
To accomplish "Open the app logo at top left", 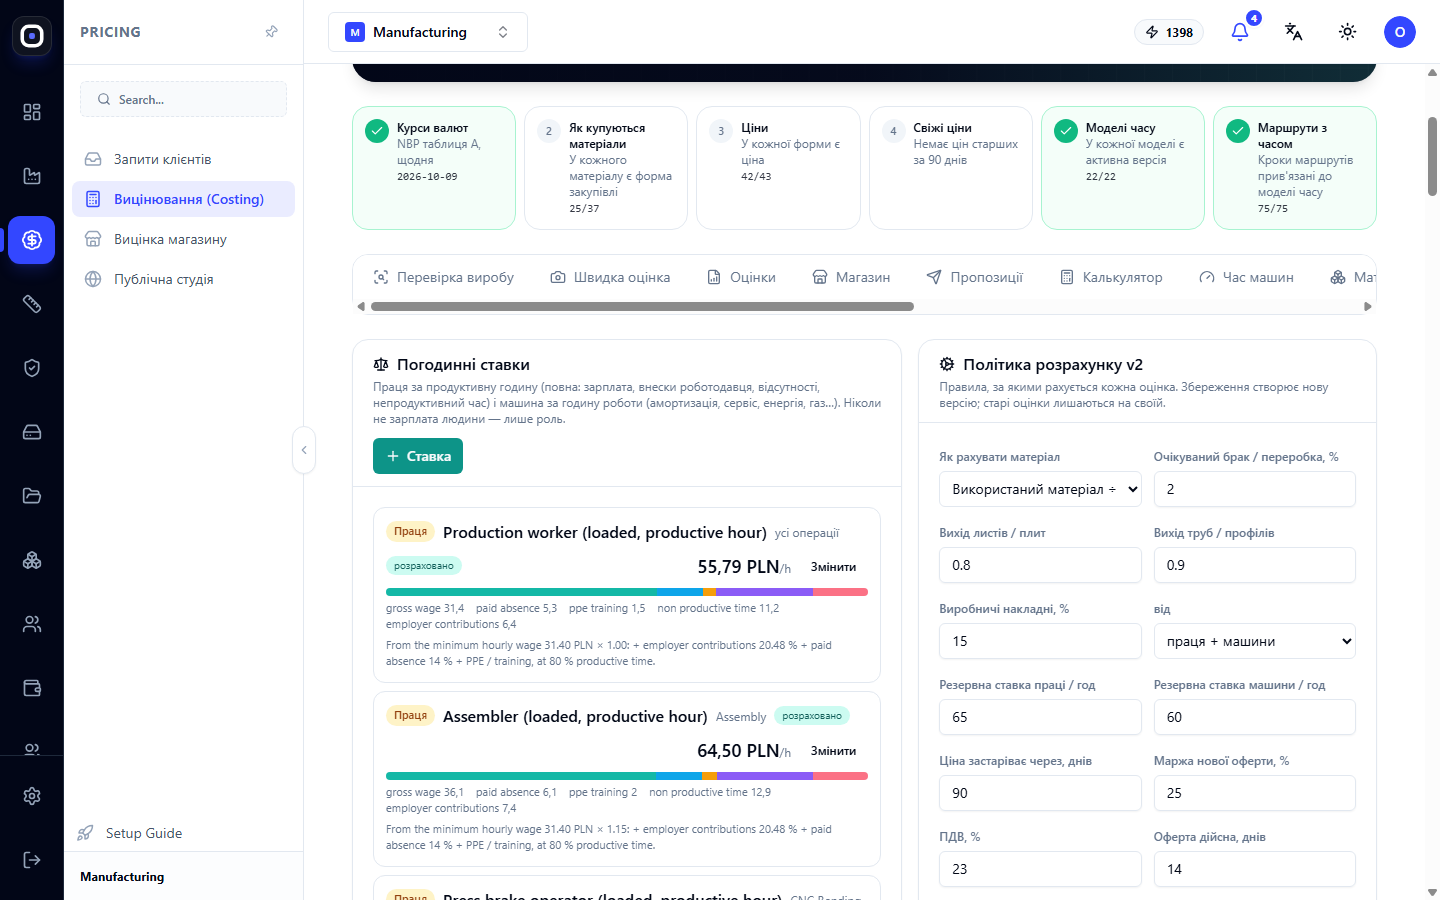I will (32, 36).
